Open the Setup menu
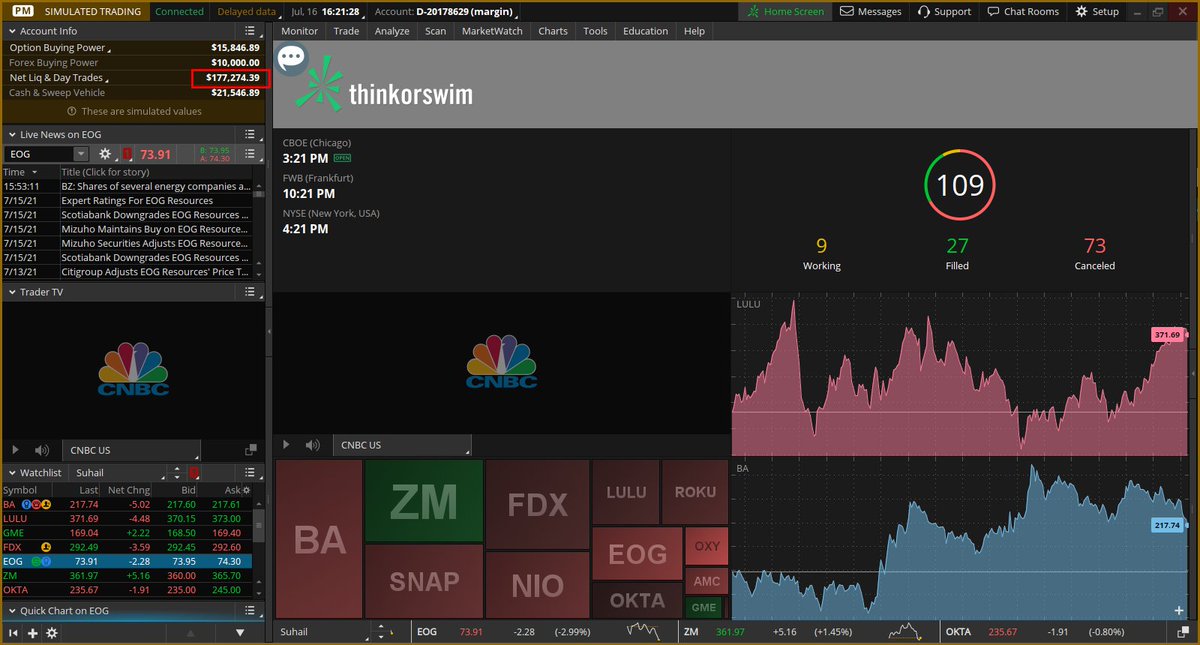The width and height of the screenshot is (1200, 645). click(x=1098, y=11)
